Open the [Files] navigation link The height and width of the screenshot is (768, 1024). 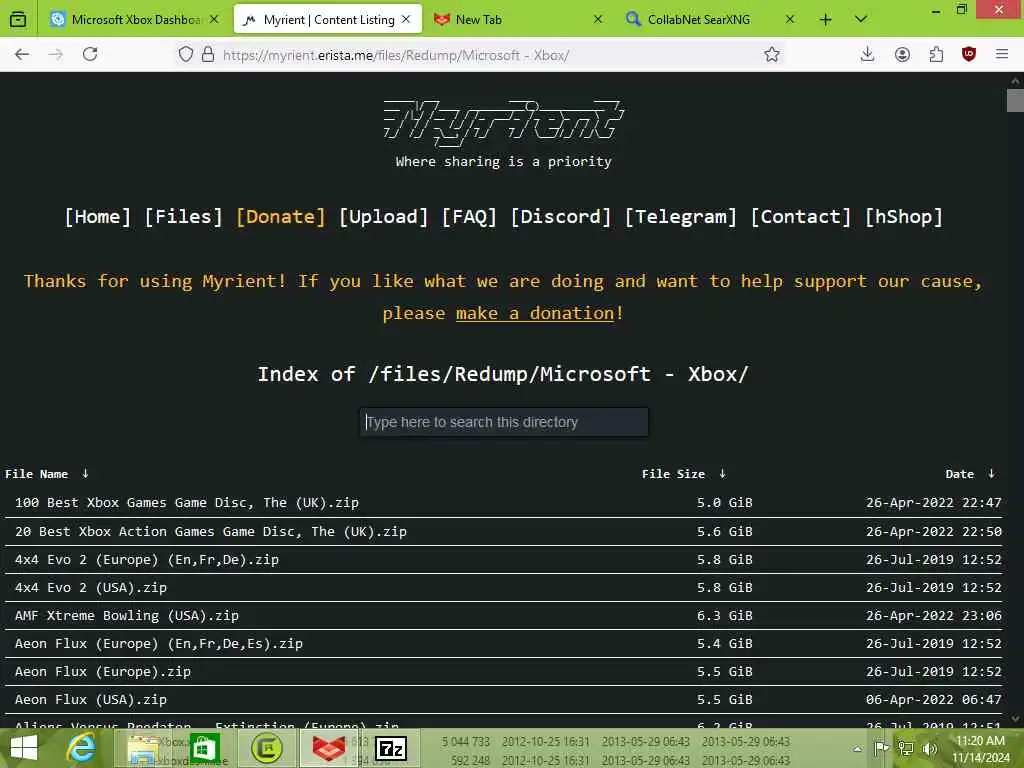coord(184,217)
